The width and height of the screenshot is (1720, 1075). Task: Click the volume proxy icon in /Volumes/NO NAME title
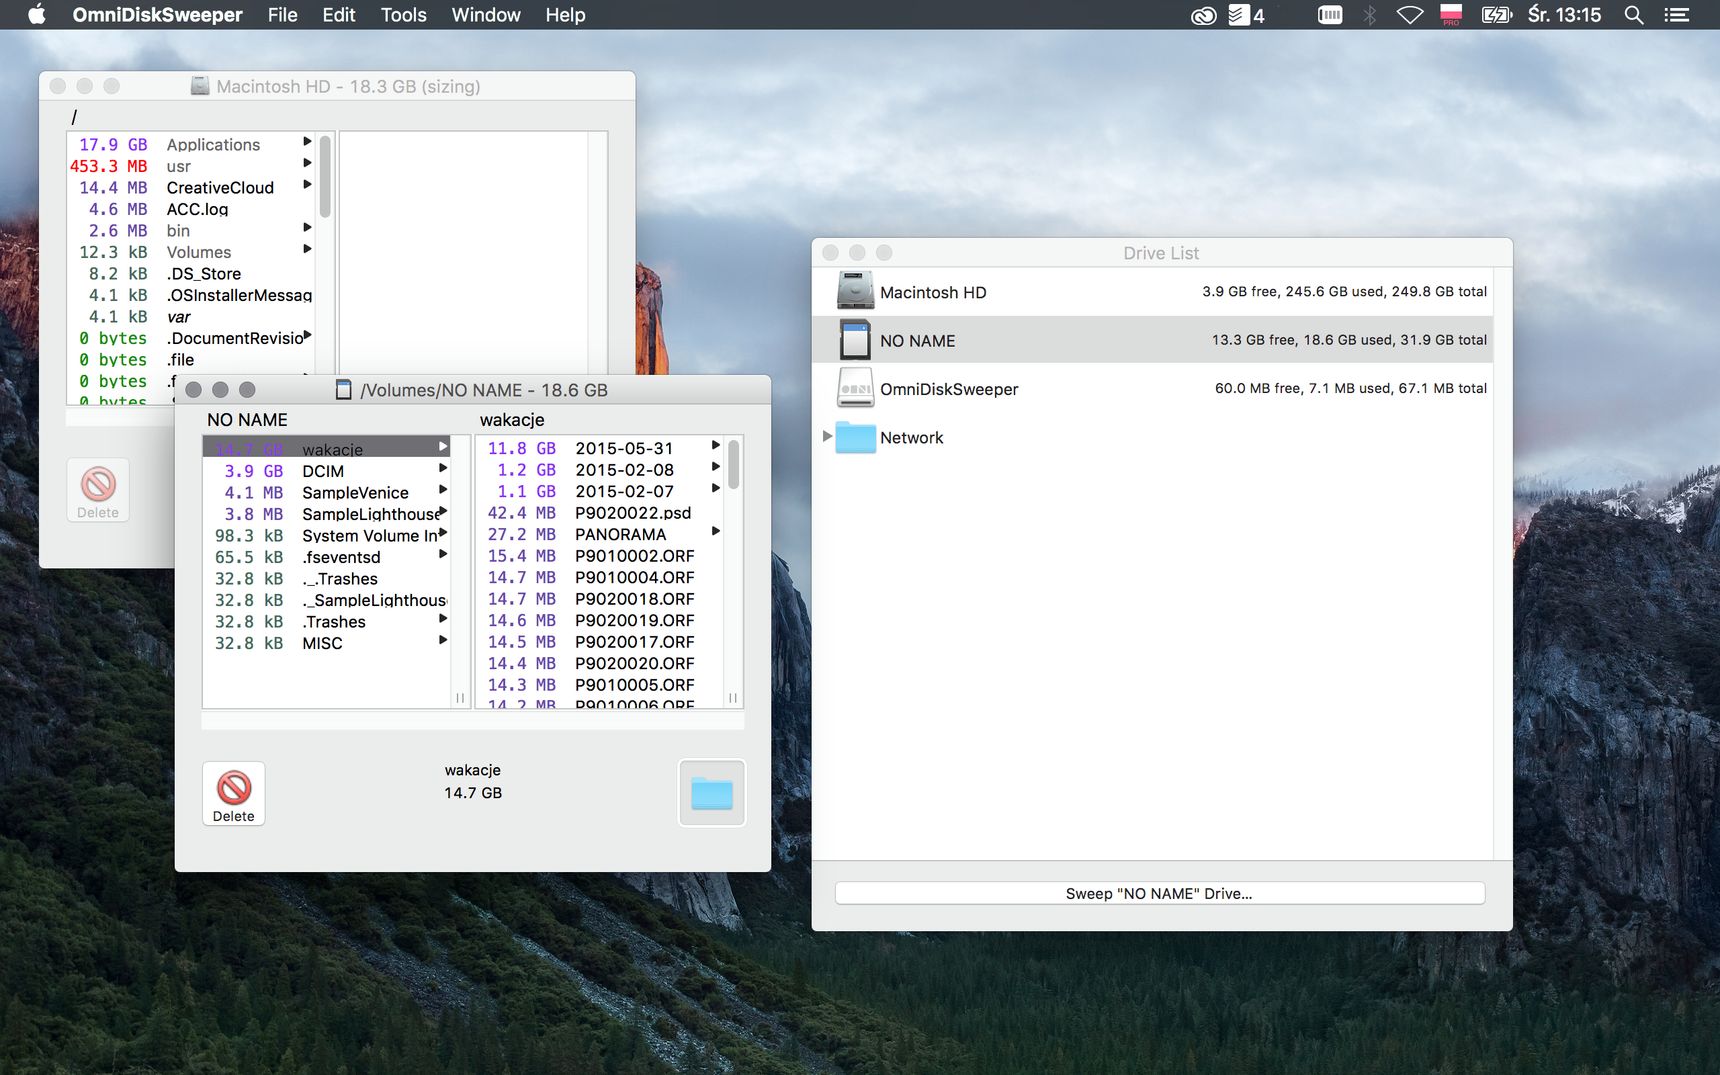pyautogui.click(x=343, y=390)
